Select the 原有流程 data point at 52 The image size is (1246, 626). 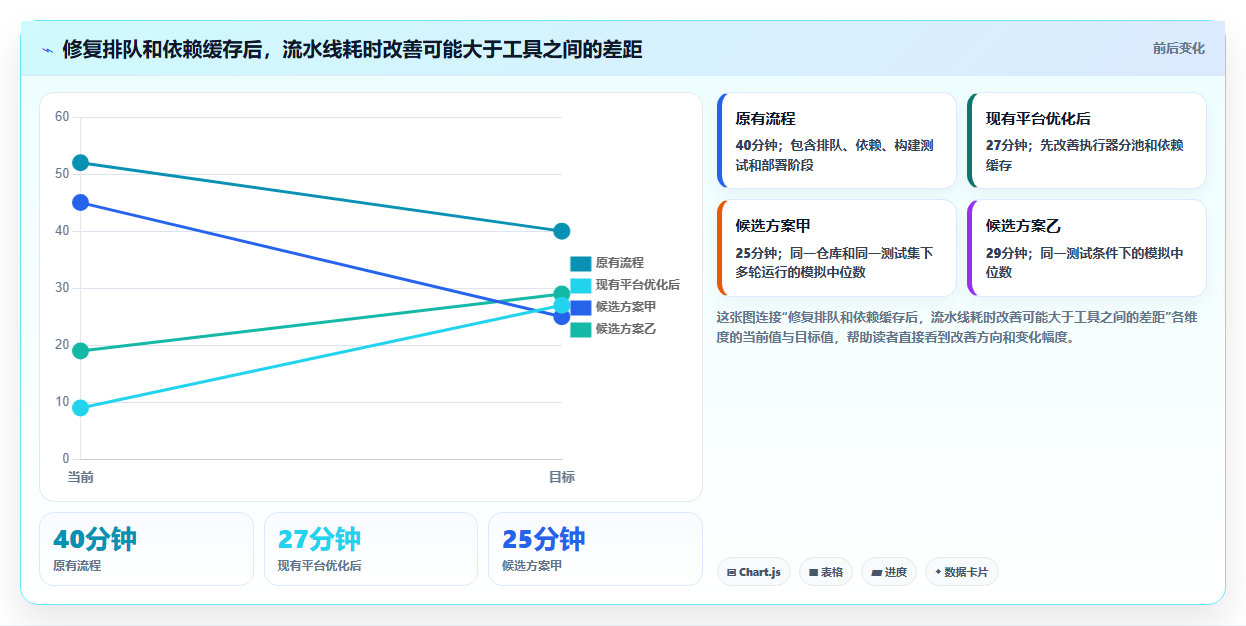coord(81,163)
